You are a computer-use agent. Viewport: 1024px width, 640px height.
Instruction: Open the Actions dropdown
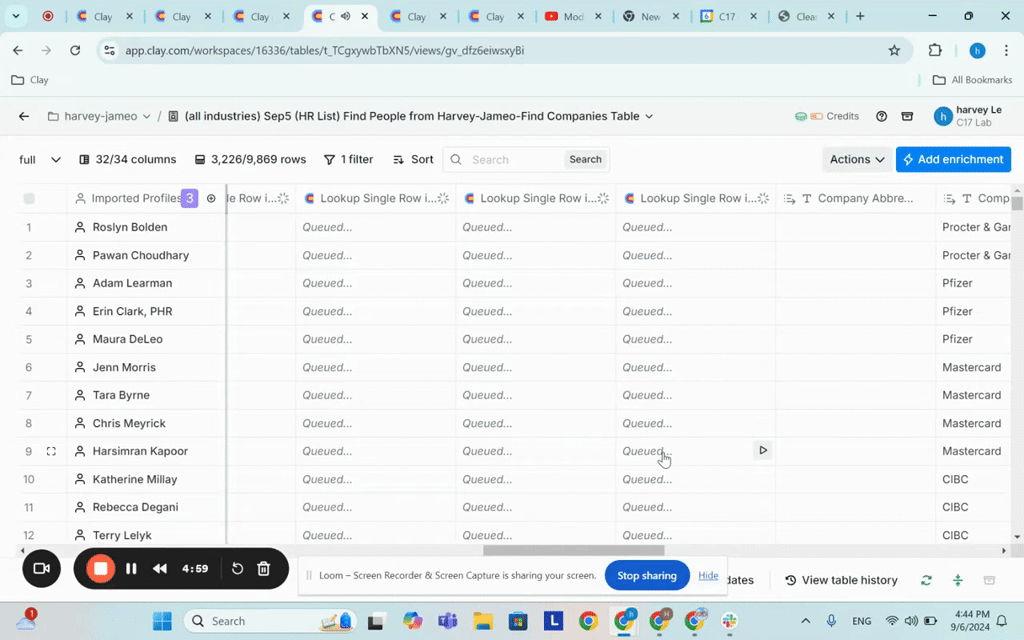(857, 159)
